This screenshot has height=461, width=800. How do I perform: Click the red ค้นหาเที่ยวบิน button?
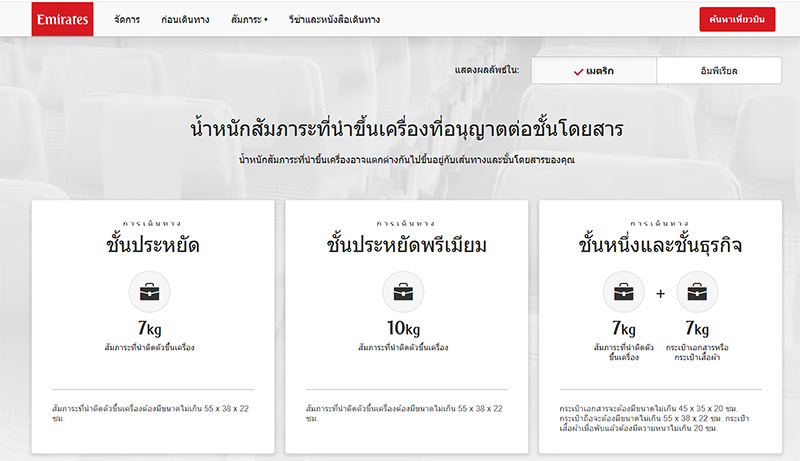tap(737, 19)
